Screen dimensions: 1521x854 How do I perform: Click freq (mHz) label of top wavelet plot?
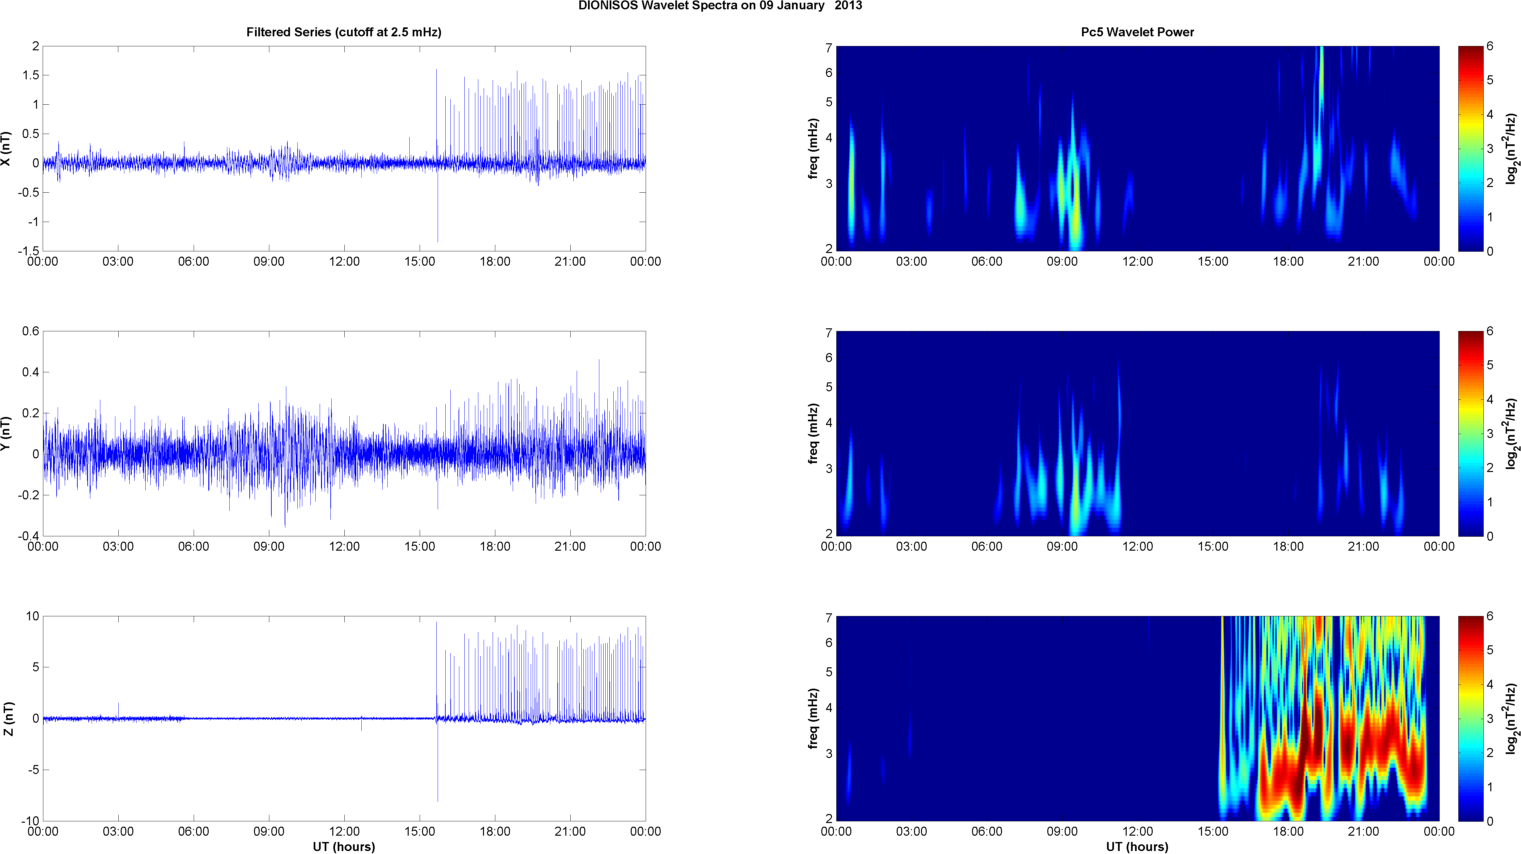tap(814, 148)
